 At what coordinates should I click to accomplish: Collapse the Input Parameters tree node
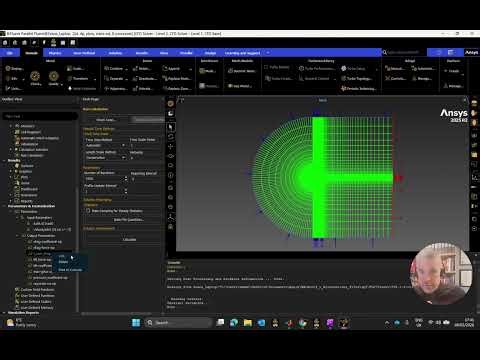(x=17, y=218)
